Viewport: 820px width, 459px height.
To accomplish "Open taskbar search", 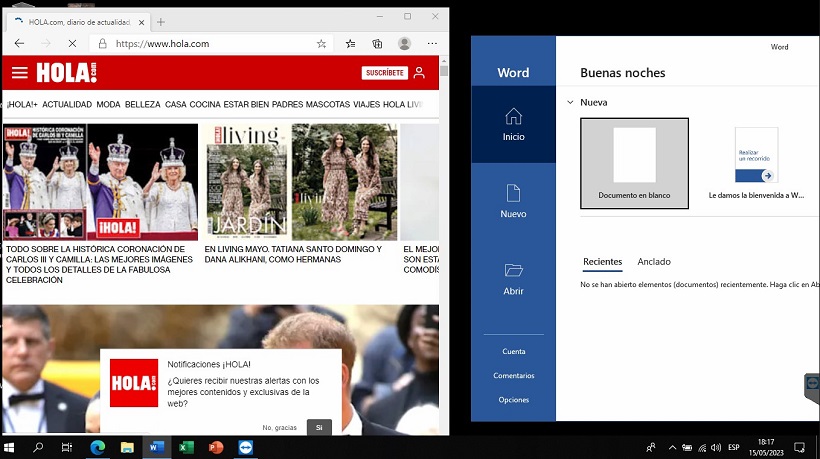I will pos(38,447).
